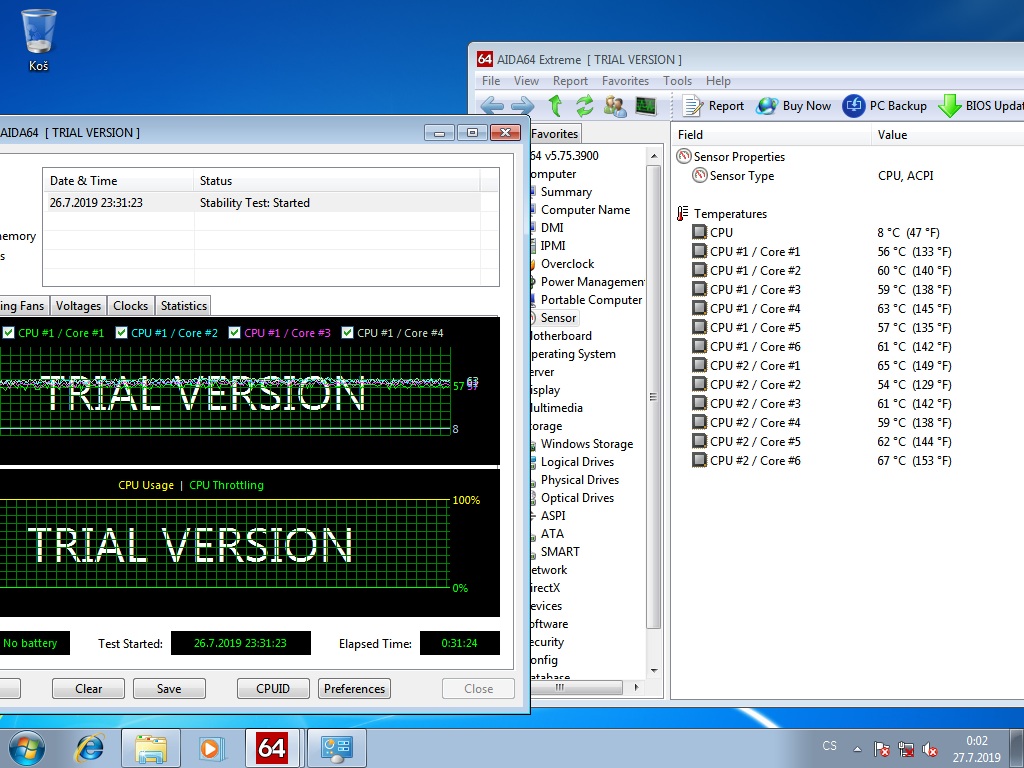Click Buy Now in the toolbar
The width and height of the screenshot is (1024, 768).
click(x=794, y=106)
